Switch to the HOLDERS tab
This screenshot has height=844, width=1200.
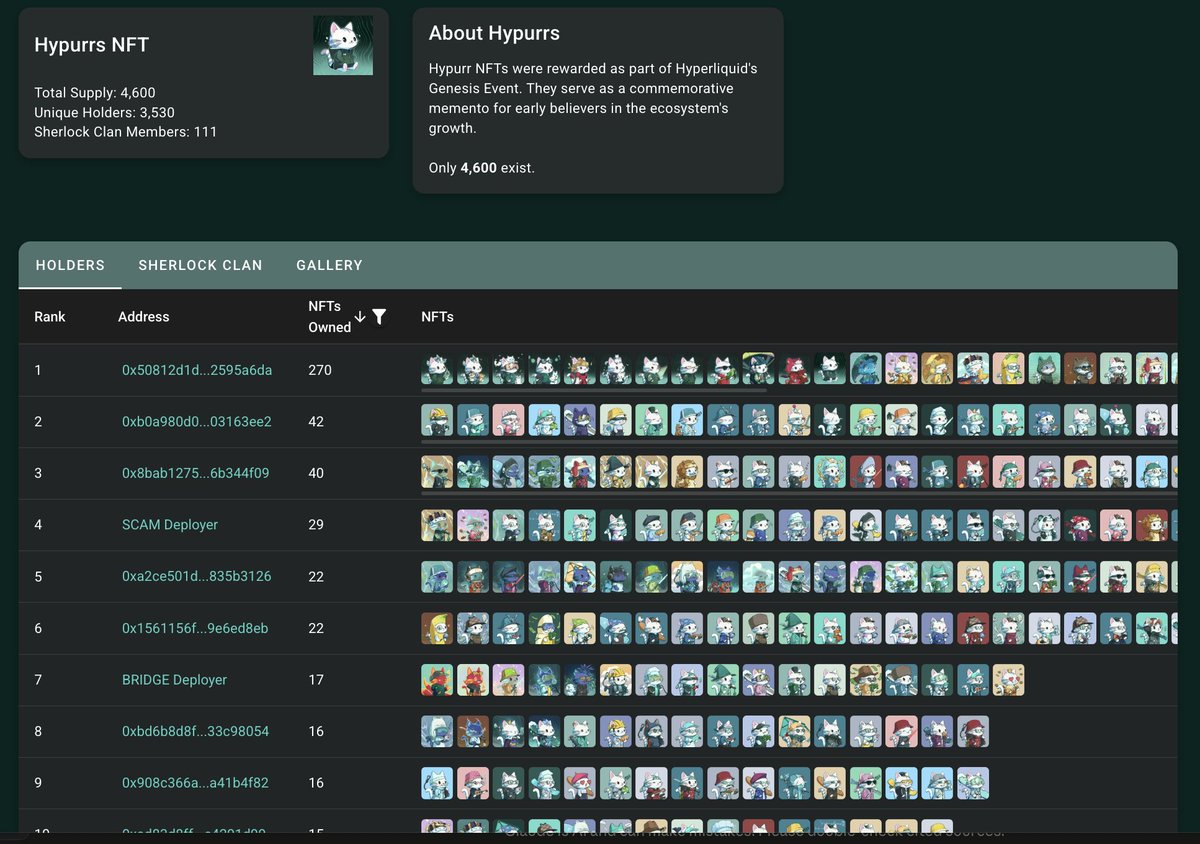[70, 265]
